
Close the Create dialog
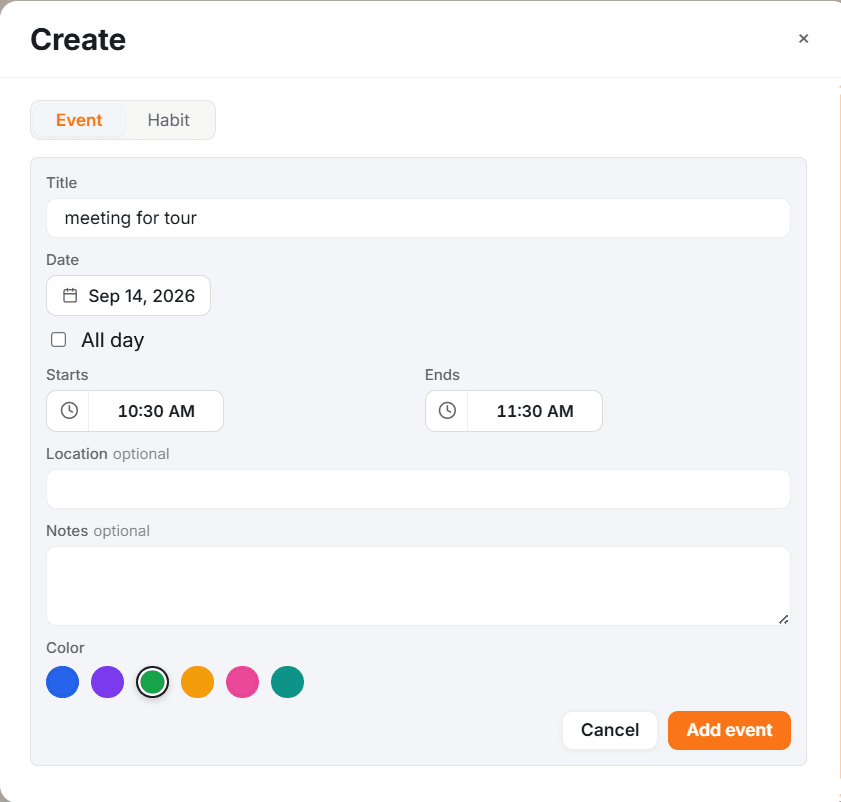click(x=803, y=39)
